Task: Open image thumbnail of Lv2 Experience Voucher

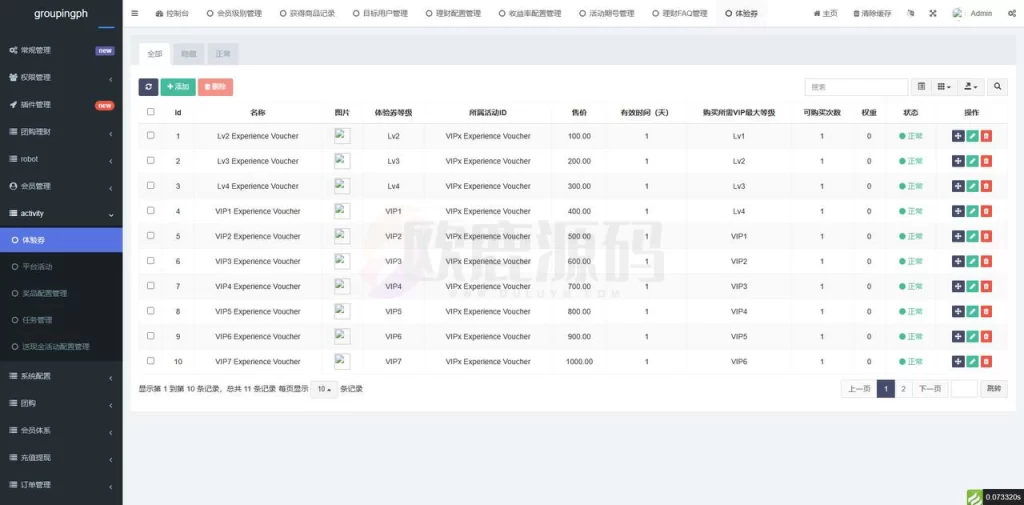Action: (342, 136)
